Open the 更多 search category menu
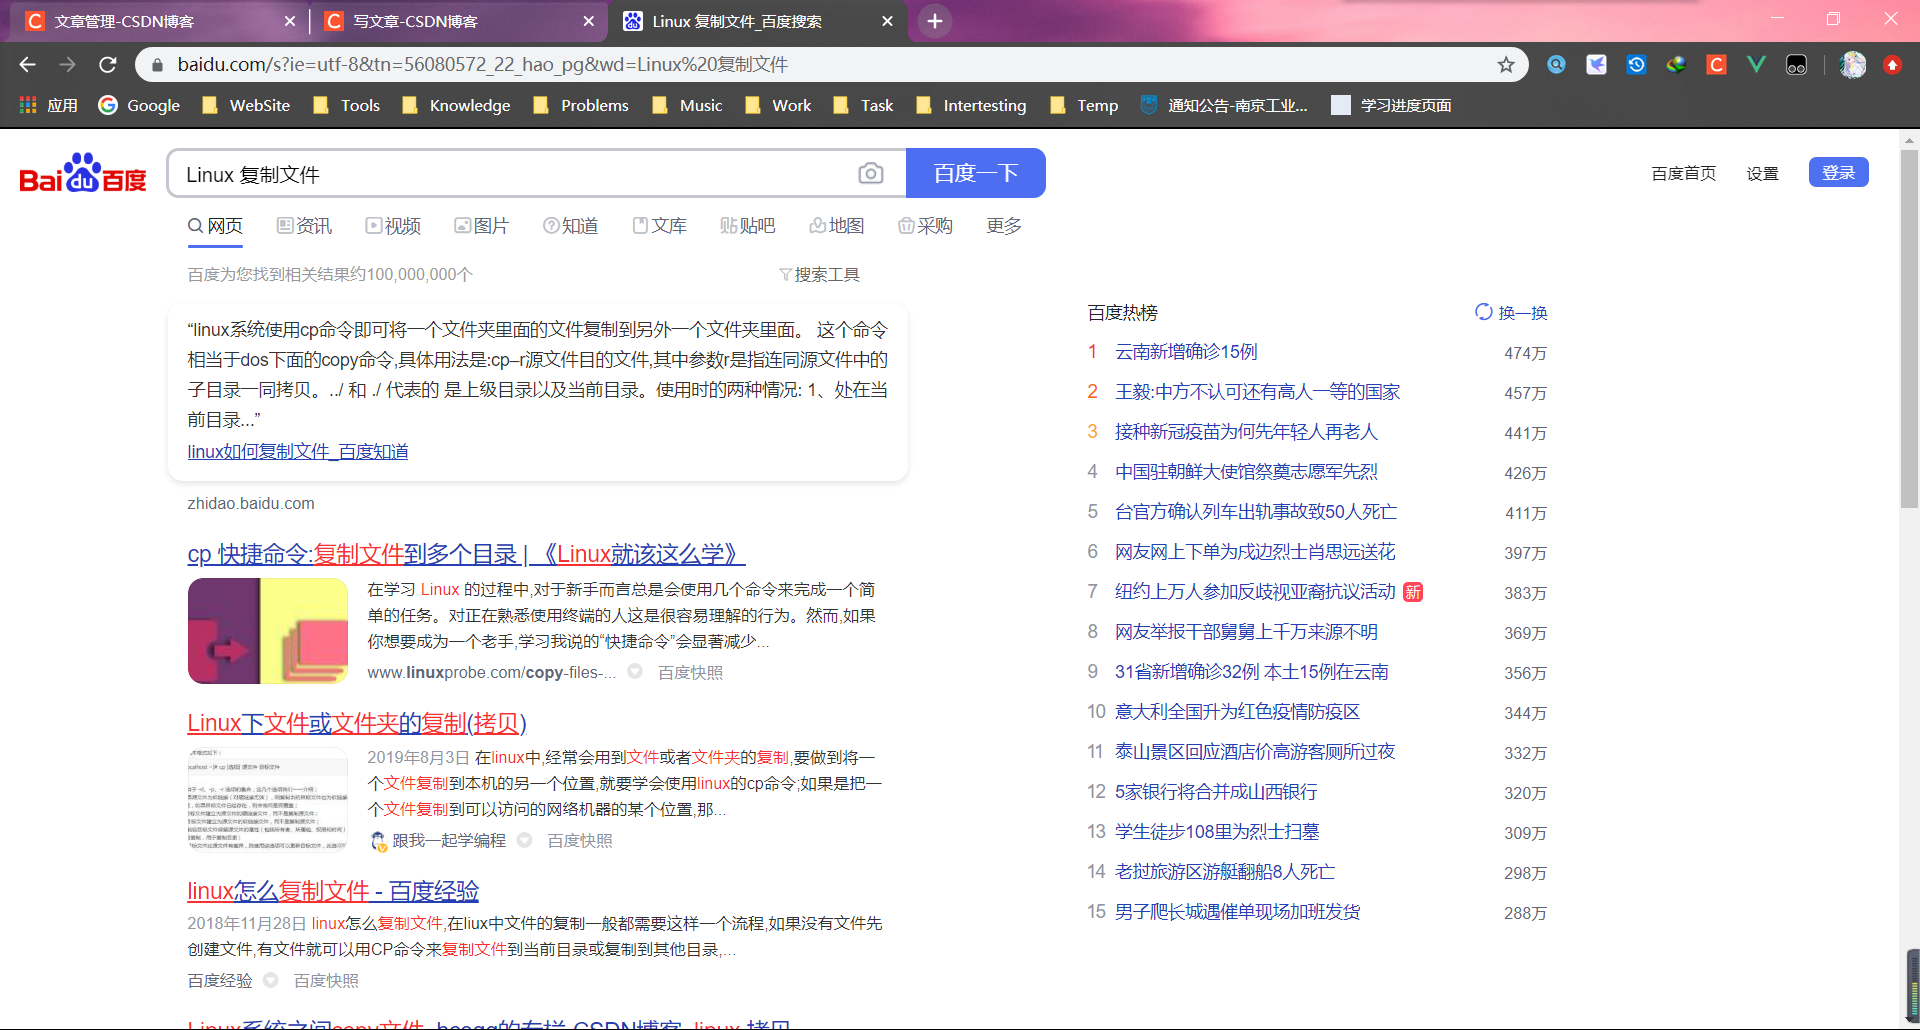The height and width of the screenshot is (1030, 1920). tap(1004, 226)
